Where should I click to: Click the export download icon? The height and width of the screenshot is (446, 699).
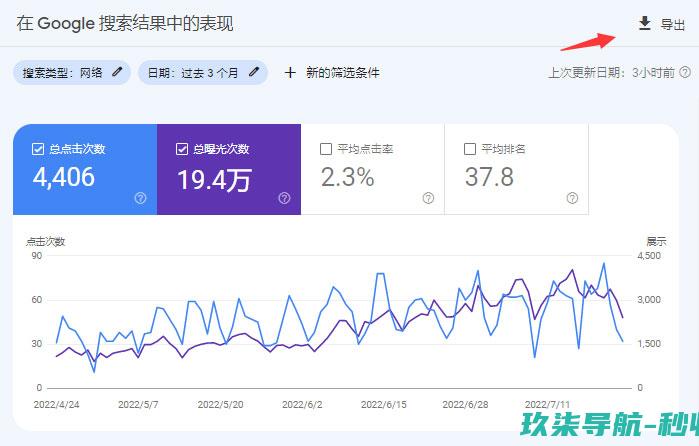645,23
